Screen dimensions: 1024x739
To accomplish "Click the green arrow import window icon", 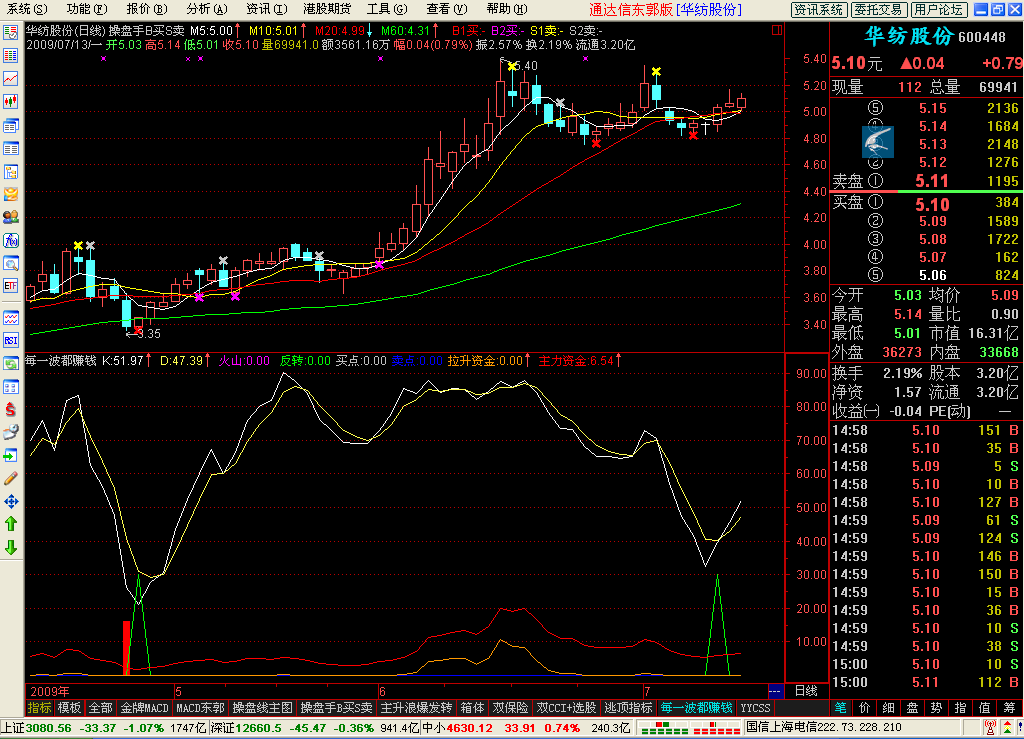I will [x=10, y=455].
